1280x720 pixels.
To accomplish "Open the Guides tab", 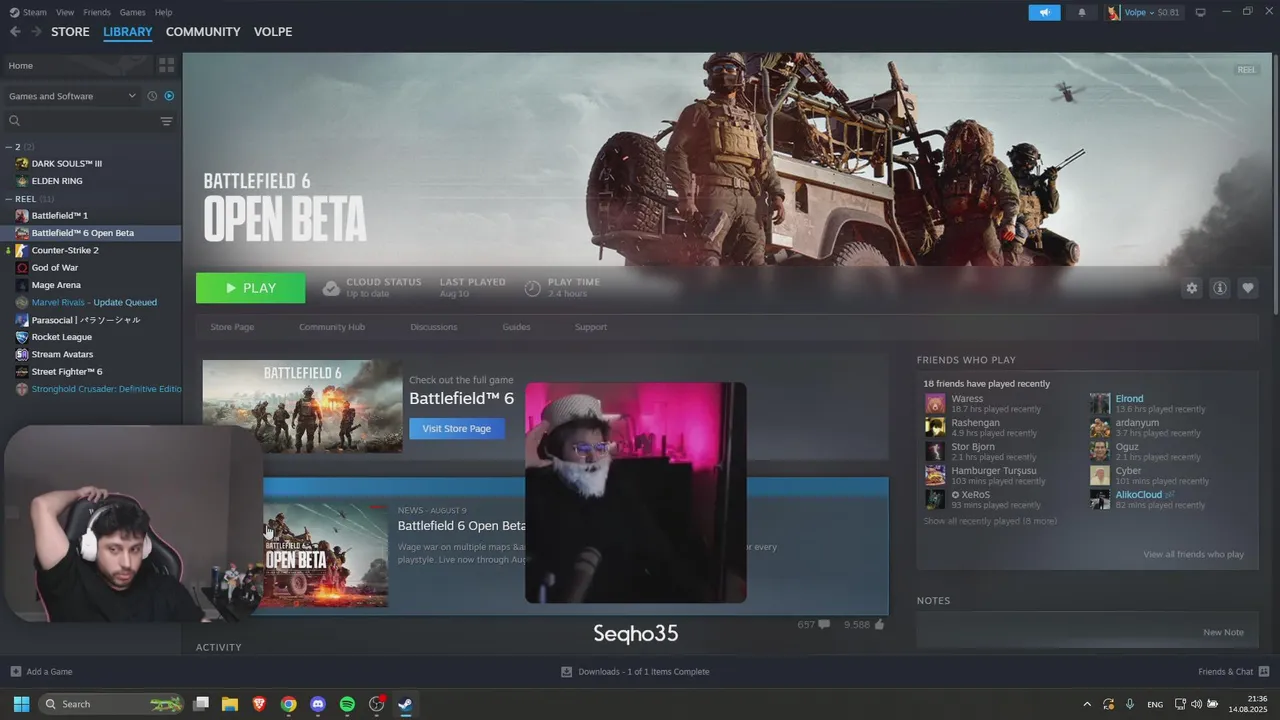I will pos(516,327).
